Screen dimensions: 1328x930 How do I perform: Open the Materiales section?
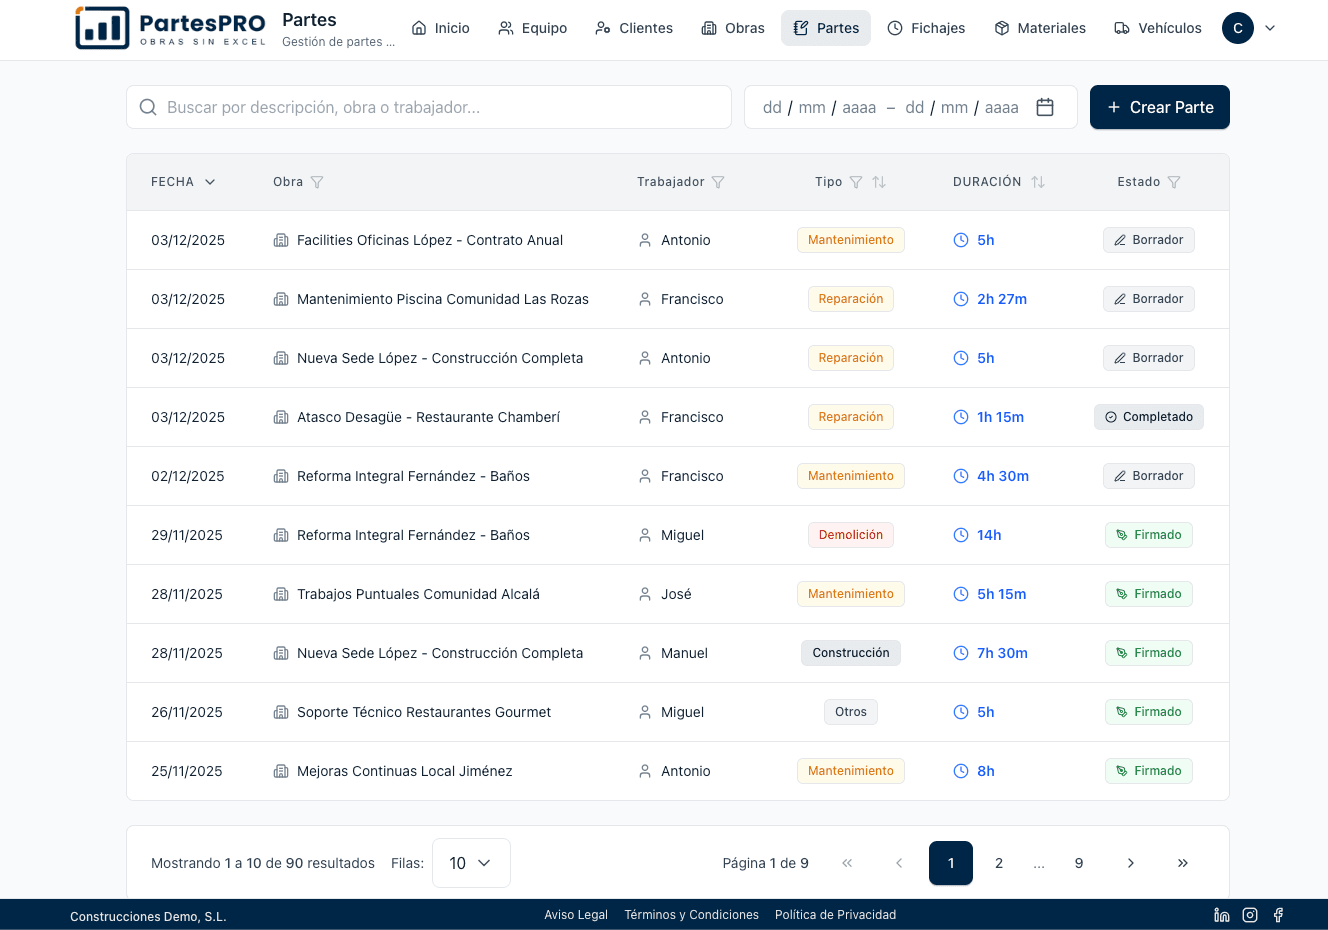click(1040, 28)
